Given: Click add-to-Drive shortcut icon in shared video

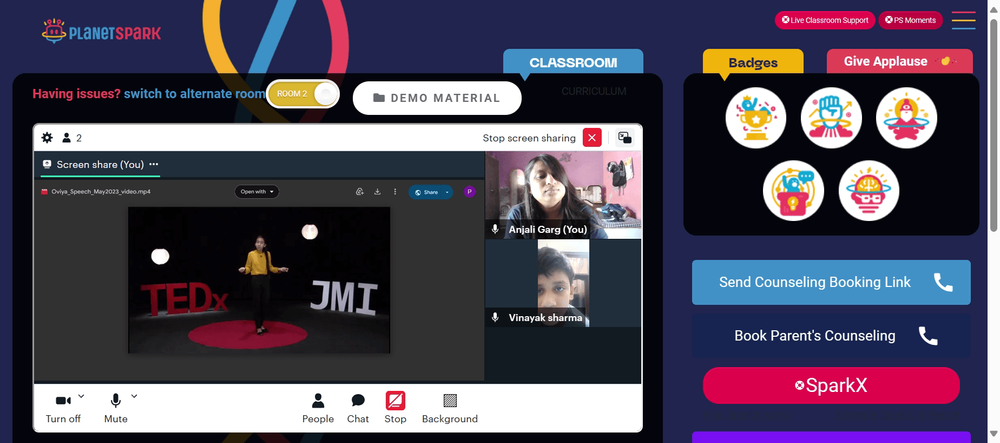Looking at the screenshot, I should [x=360, y=192].
